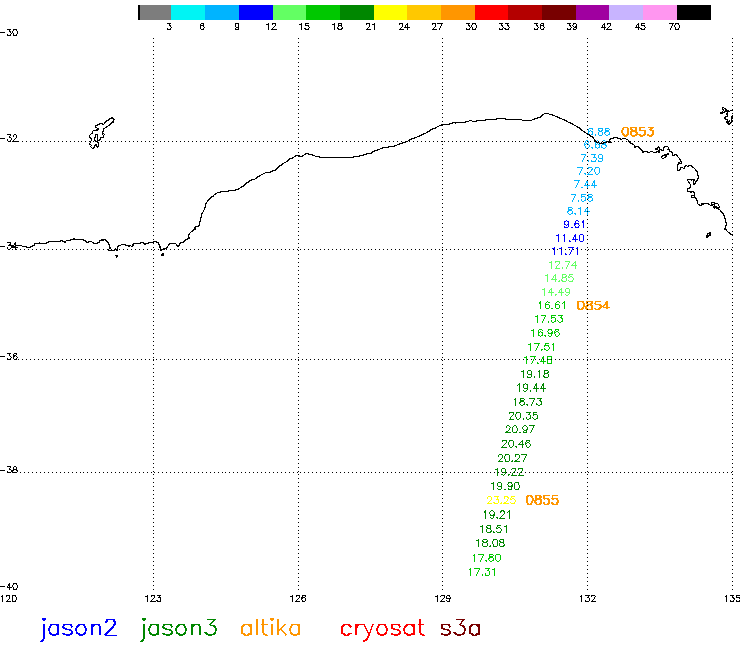Select the 20.46 data value
Viewport: 740px width, 650px height.
click(516, 444)
